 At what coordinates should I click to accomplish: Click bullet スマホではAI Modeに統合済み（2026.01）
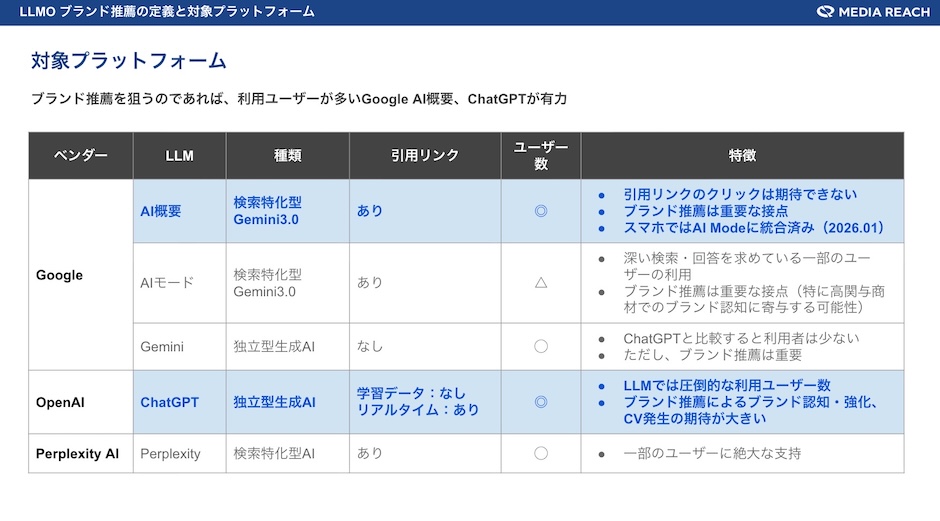click(x=754, y=228)
